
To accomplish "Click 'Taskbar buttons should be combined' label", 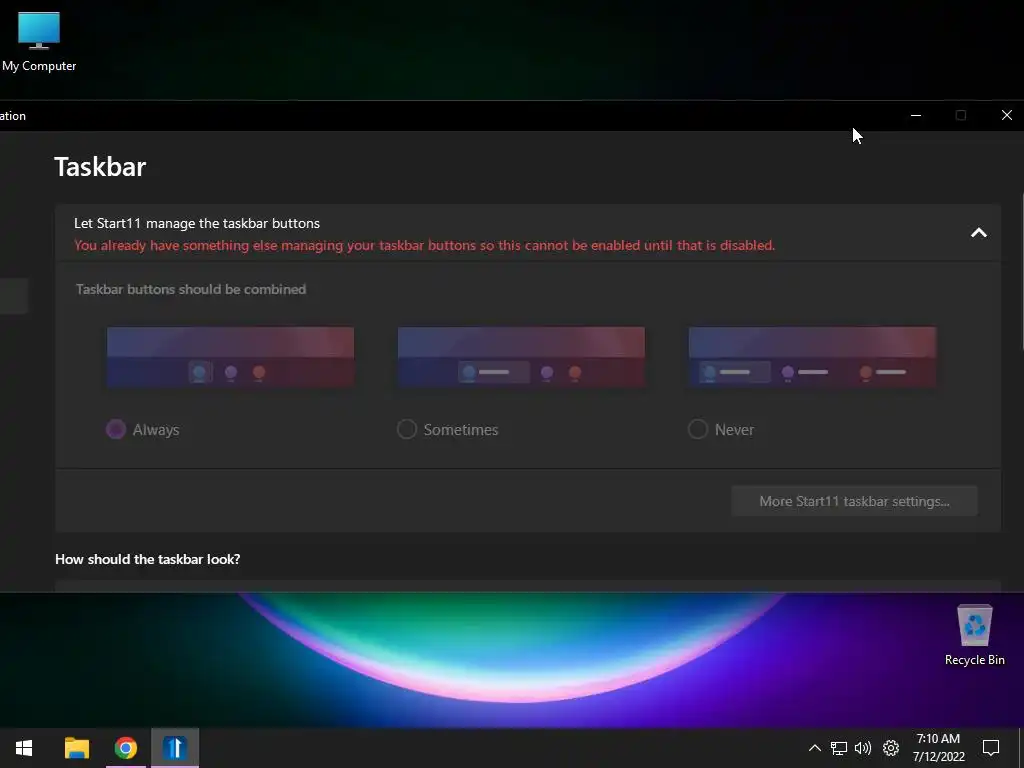I will pos(191,289).
